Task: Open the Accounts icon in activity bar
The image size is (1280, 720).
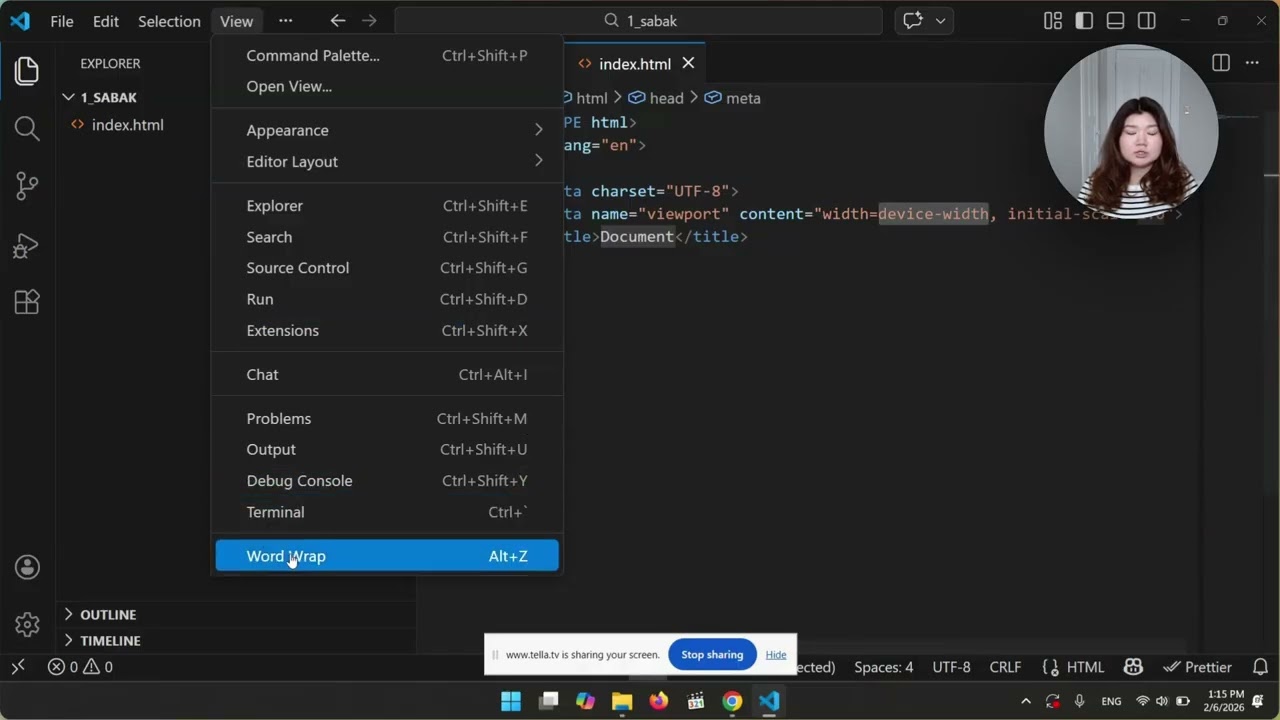Action: click(27, 567)
